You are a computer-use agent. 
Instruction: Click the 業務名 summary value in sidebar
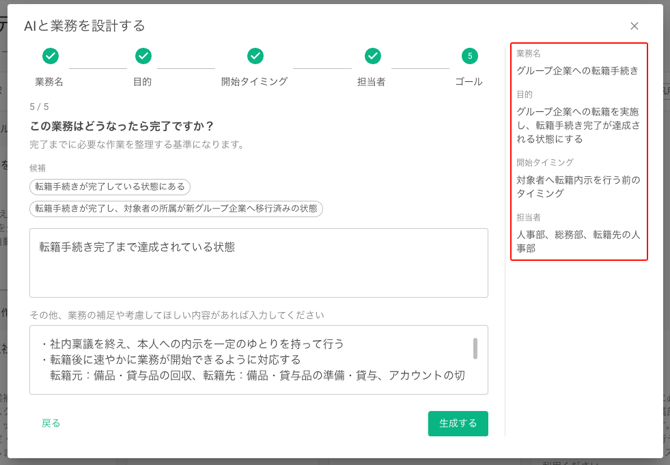(x=577, y=71)
